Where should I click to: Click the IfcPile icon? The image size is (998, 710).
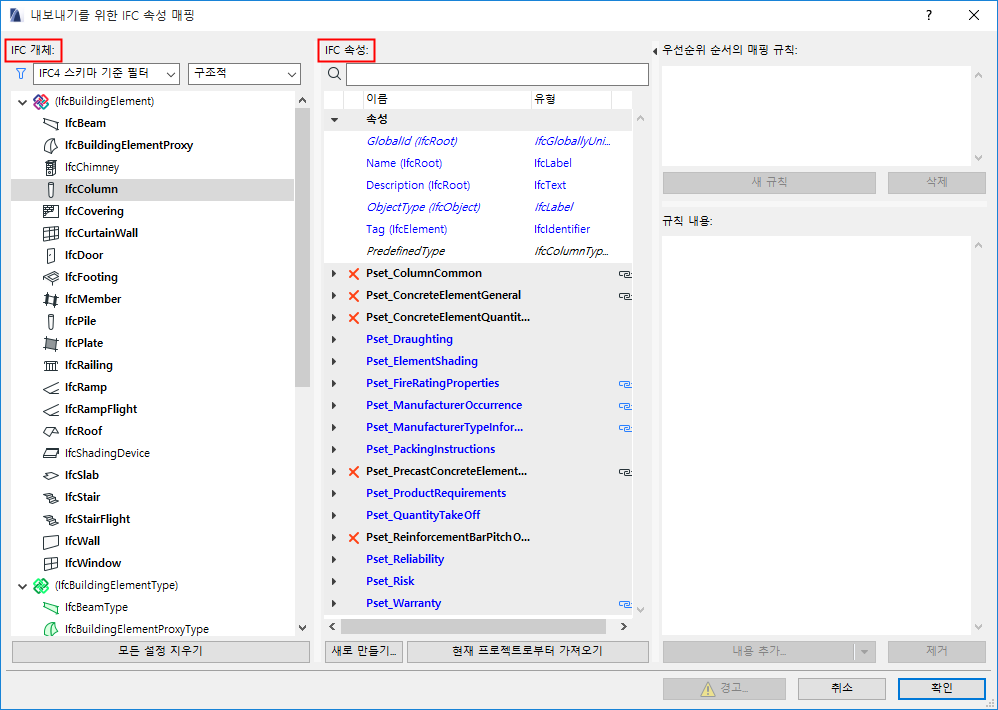[x=50, y=321]
